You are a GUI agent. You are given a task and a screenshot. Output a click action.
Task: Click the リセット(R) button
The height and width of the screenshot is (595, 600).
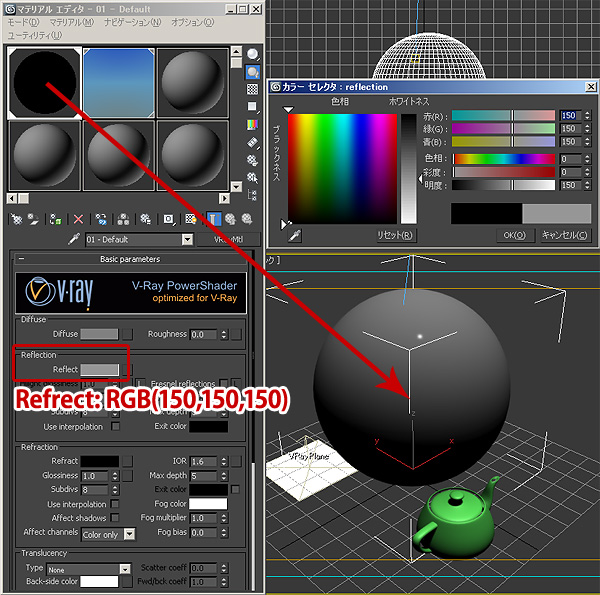(x=395, y=235)
